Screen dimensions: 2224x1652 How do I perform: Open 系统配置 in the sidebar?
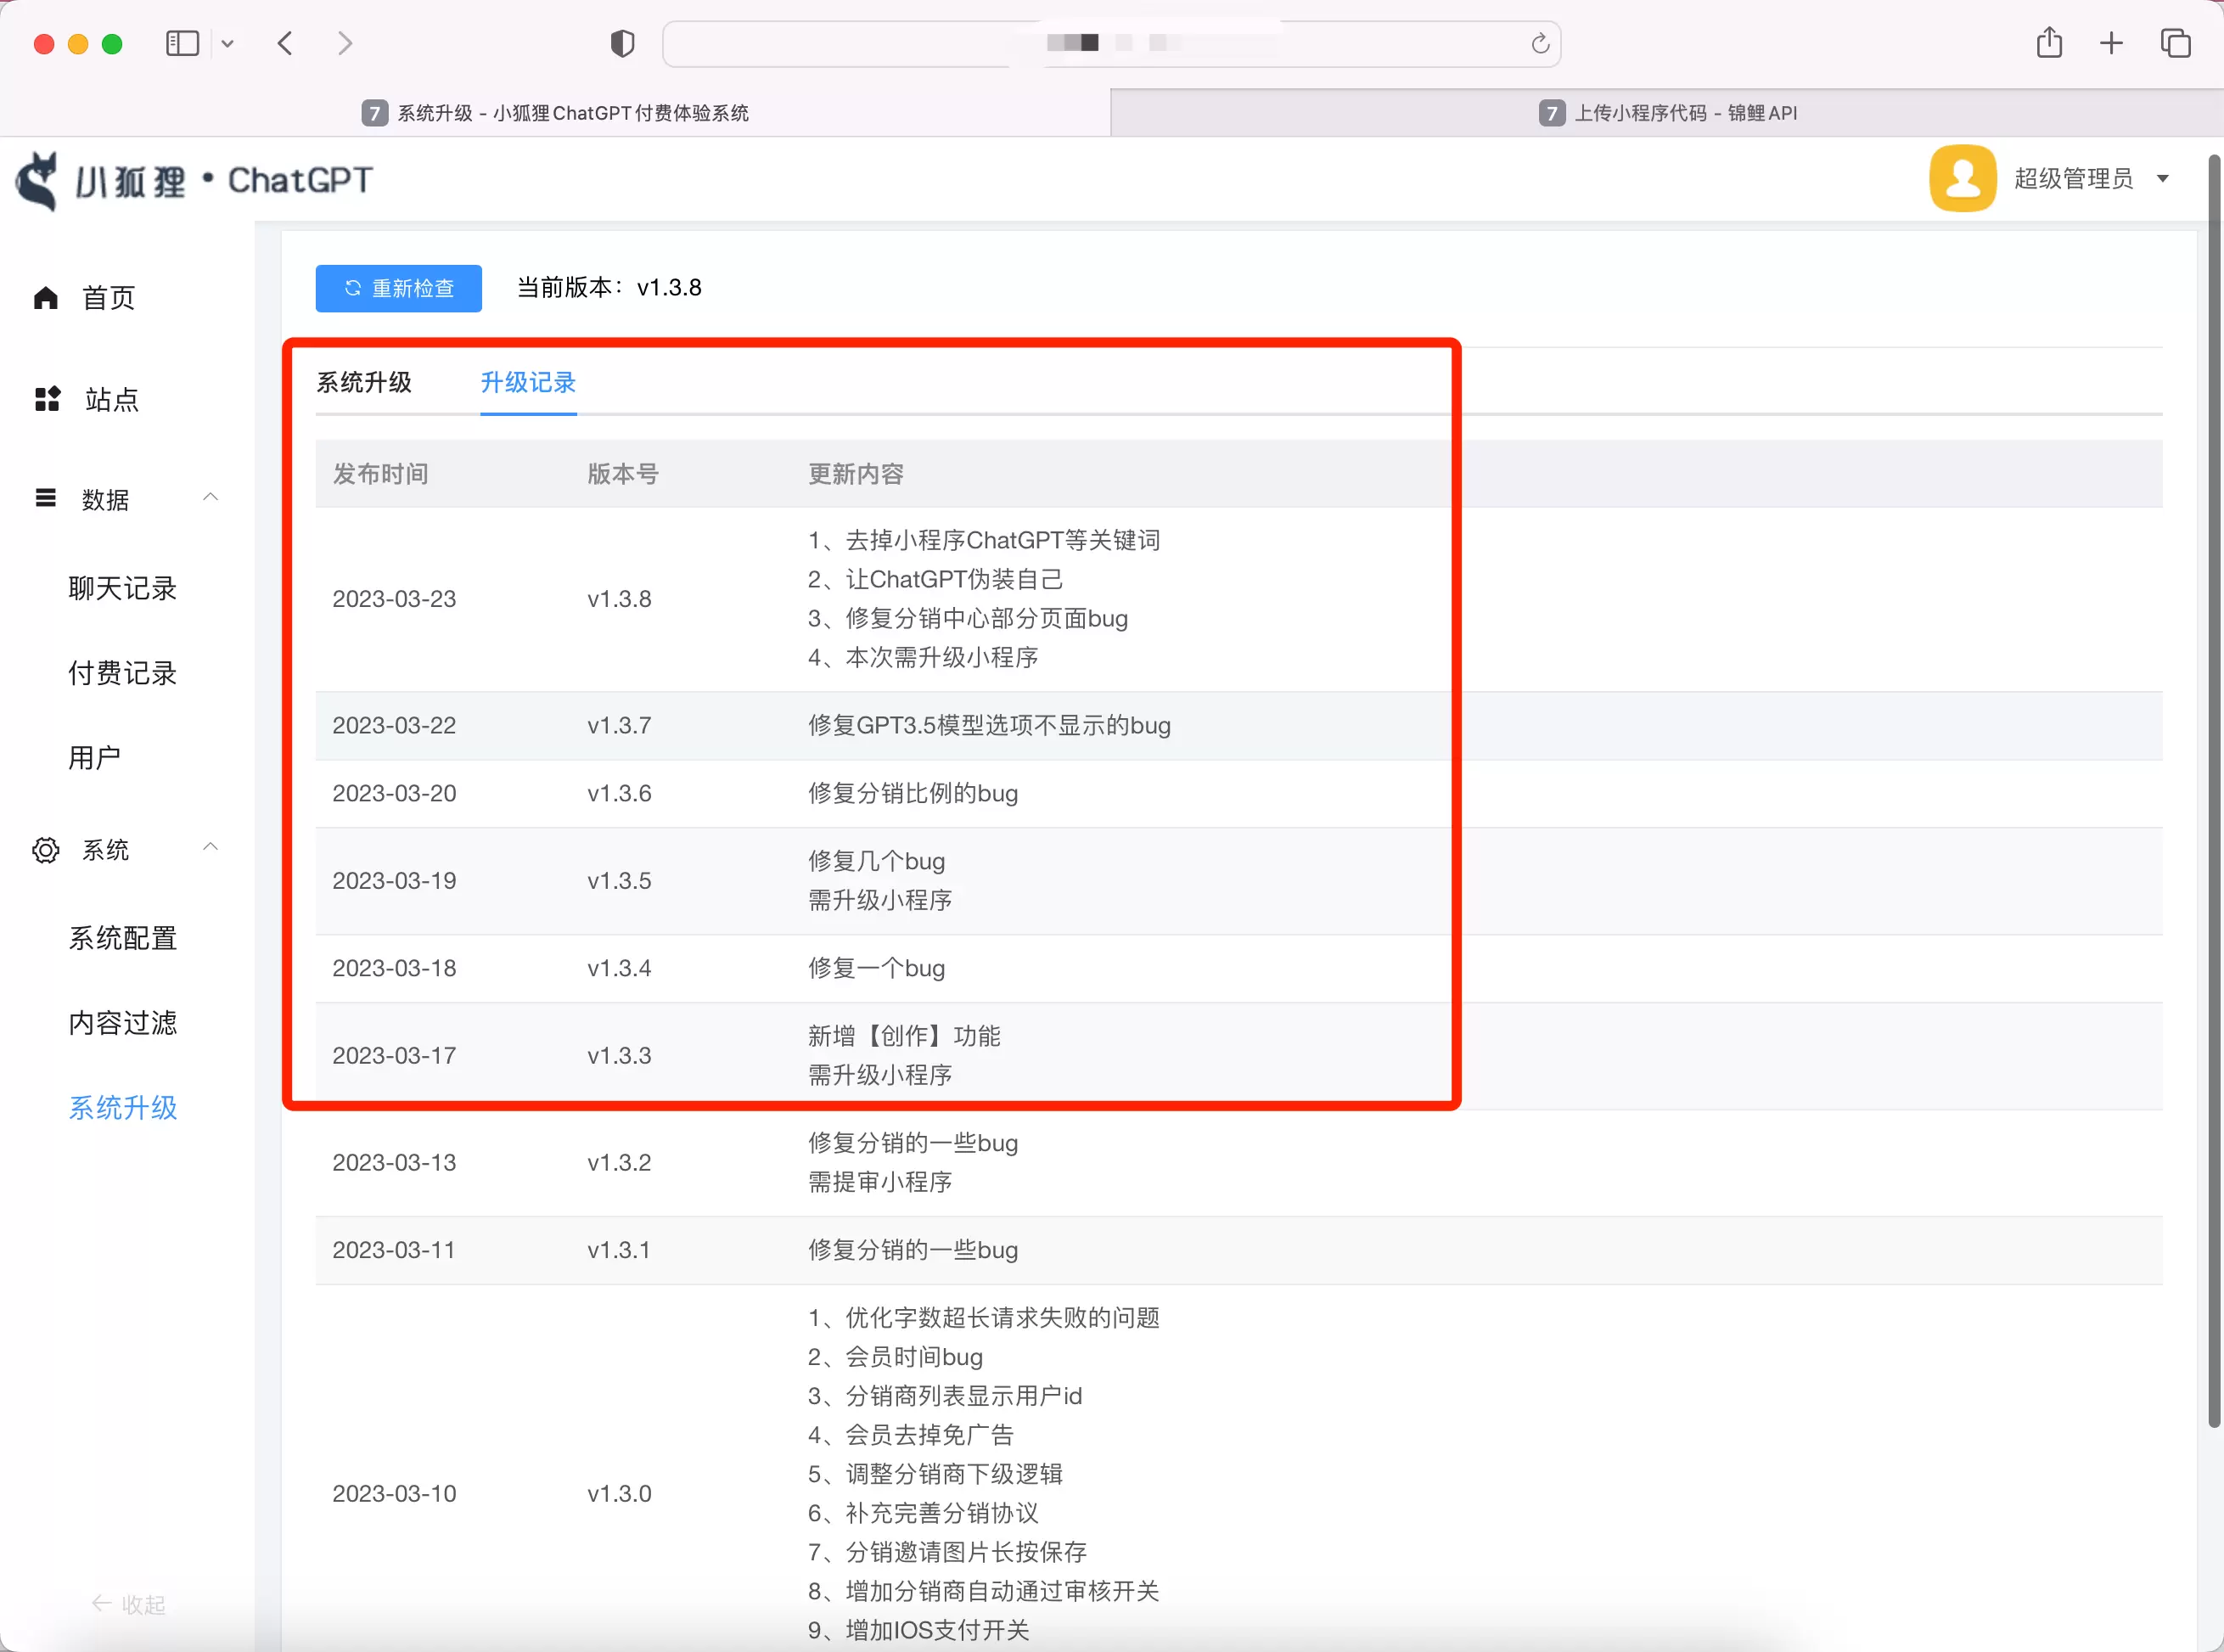122,938
